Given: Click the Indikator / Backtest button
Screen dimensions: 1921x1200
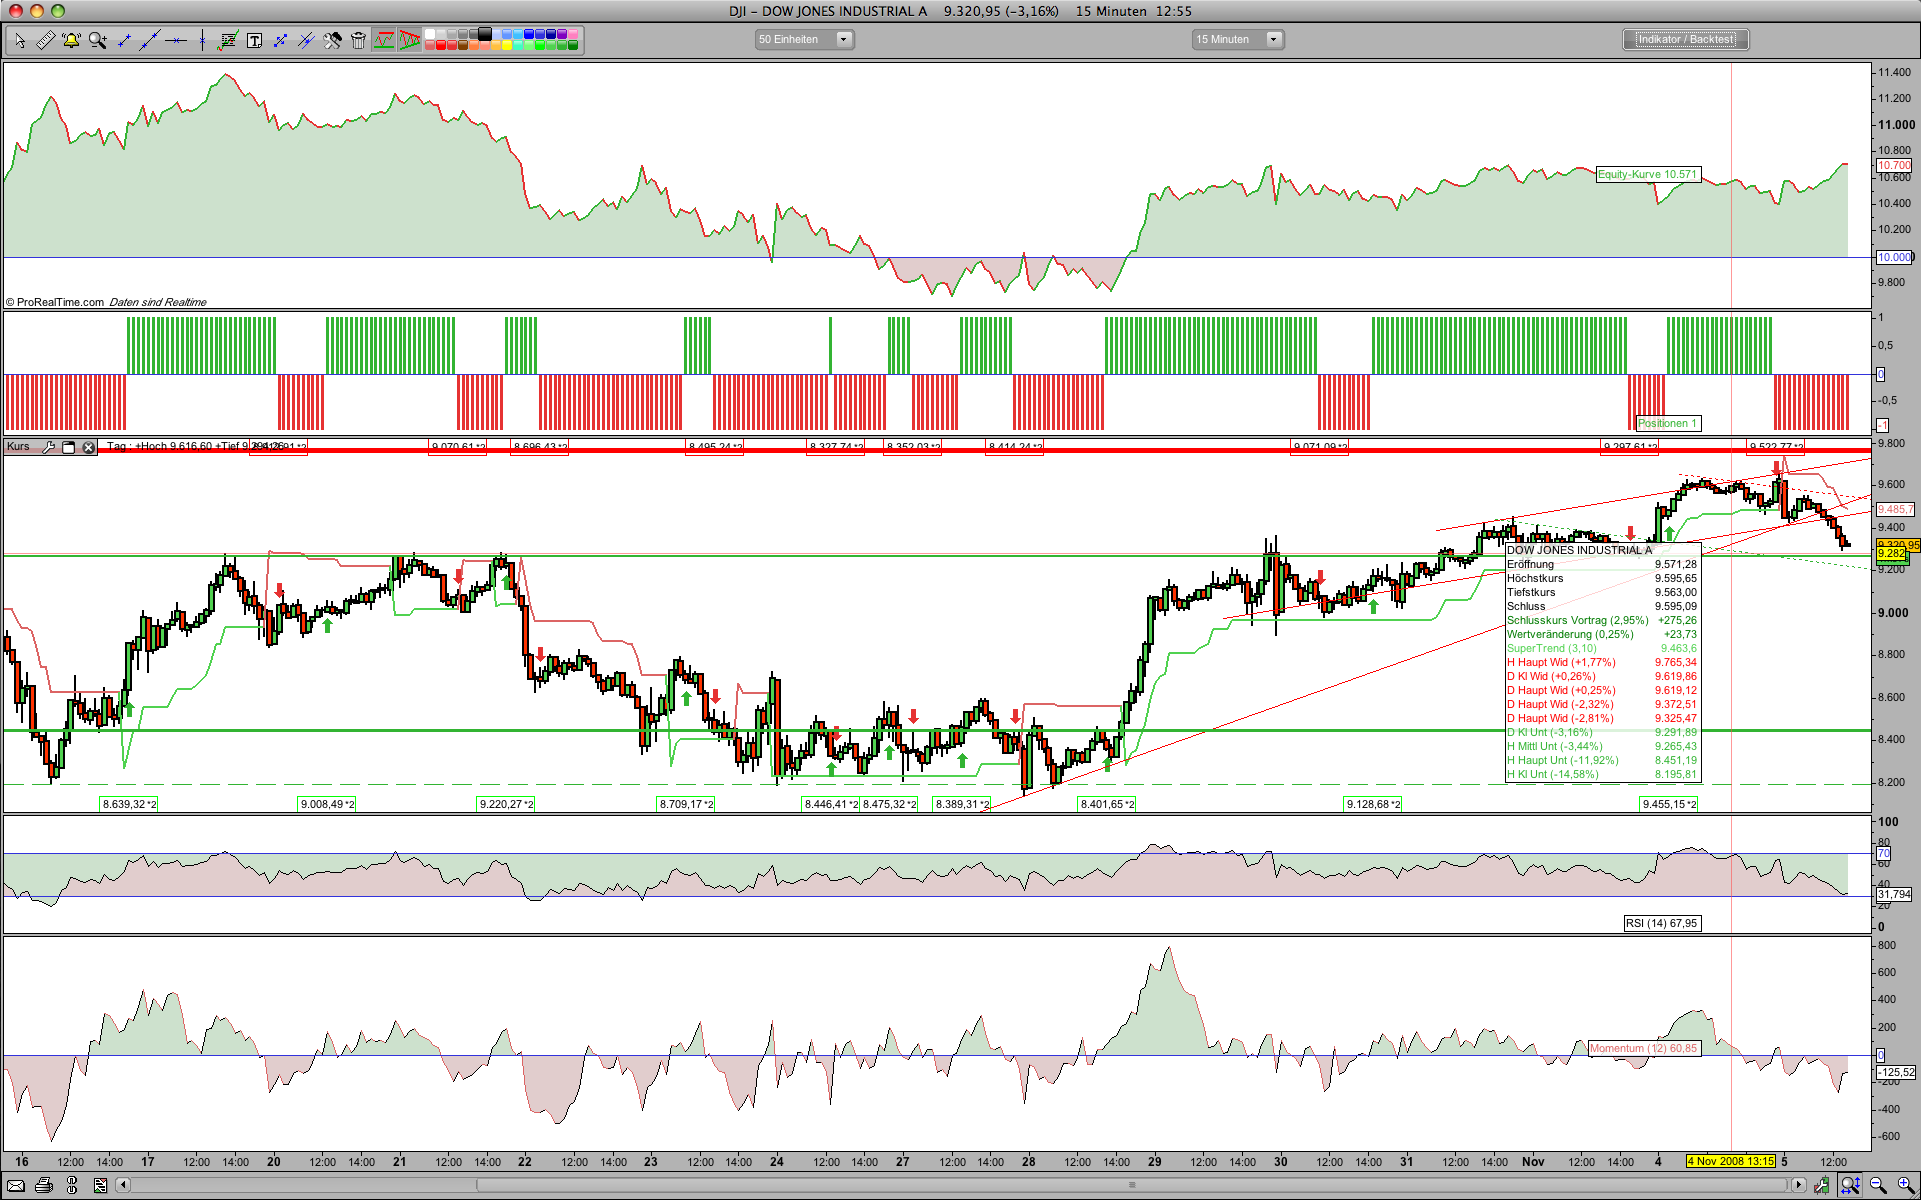Looking at the screenshot, I should click(x=1685, y=40).
